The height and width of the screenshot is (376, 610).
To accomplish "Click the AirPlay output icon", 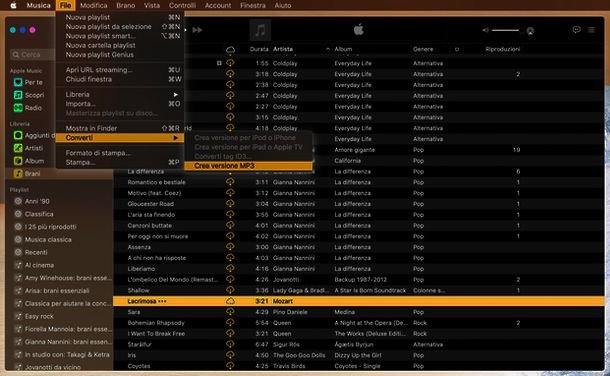I will [x=530, y=31].
